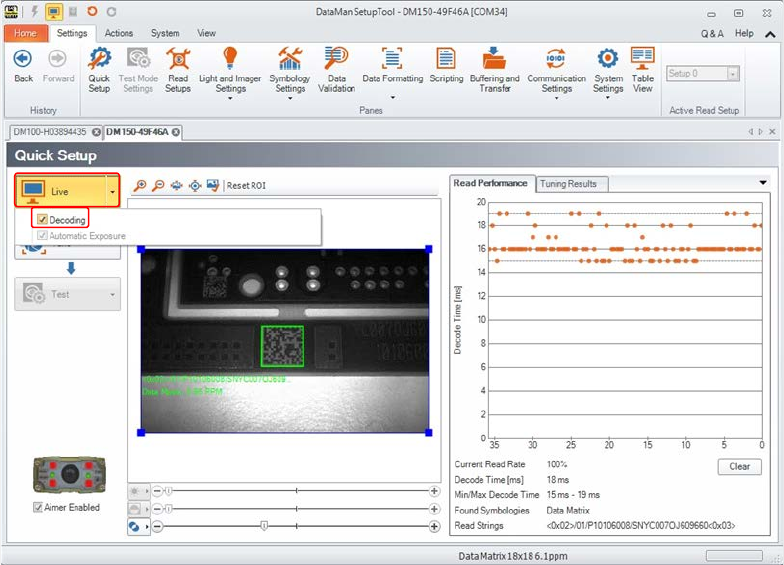
Task: Click the bottom slider's handle
Action: point(264,526)
